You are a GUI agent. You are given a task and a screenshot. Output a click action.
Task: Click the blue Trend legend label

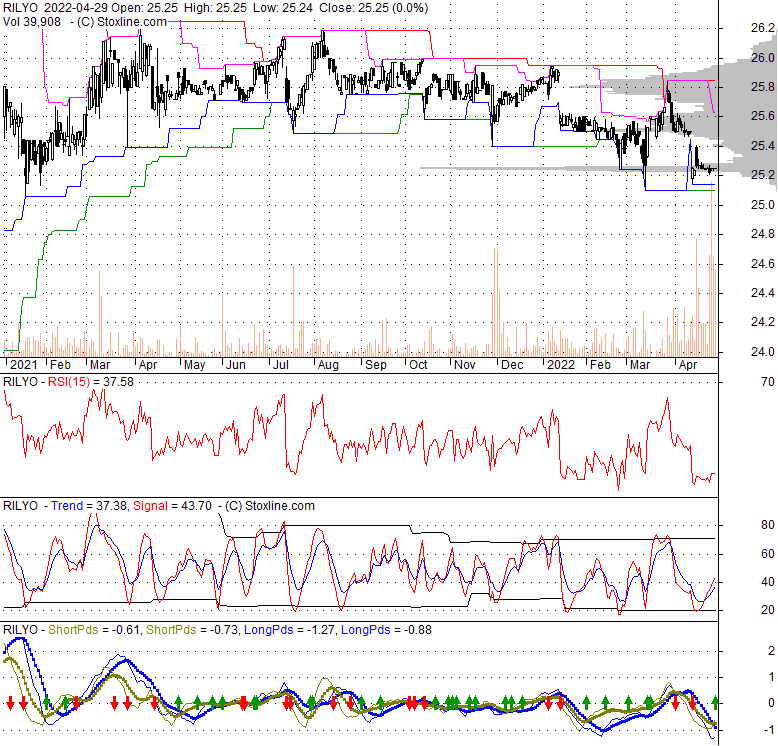pyautogui.click(x=67, y=506)
